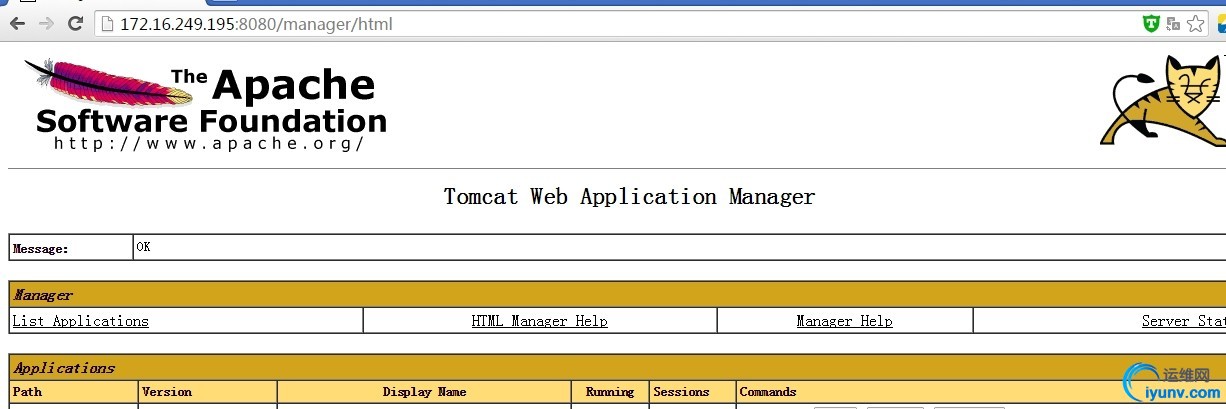The width and height of the screenshot is (1226, 409).
Task: Click the Display Name column header
Action: point(424,392)
